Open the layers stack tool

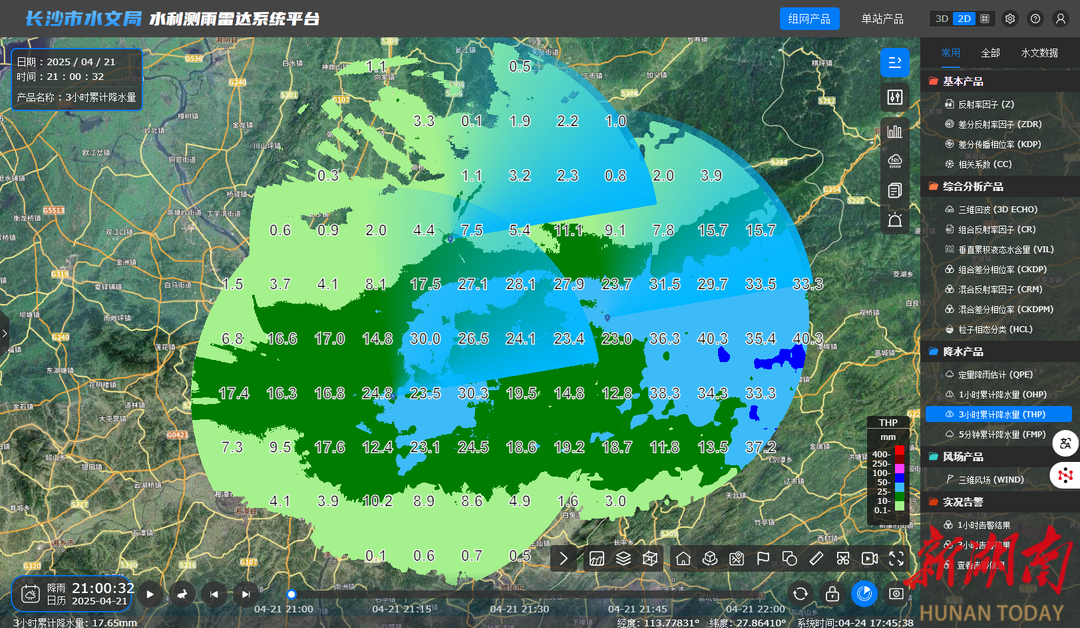point(623,558)
